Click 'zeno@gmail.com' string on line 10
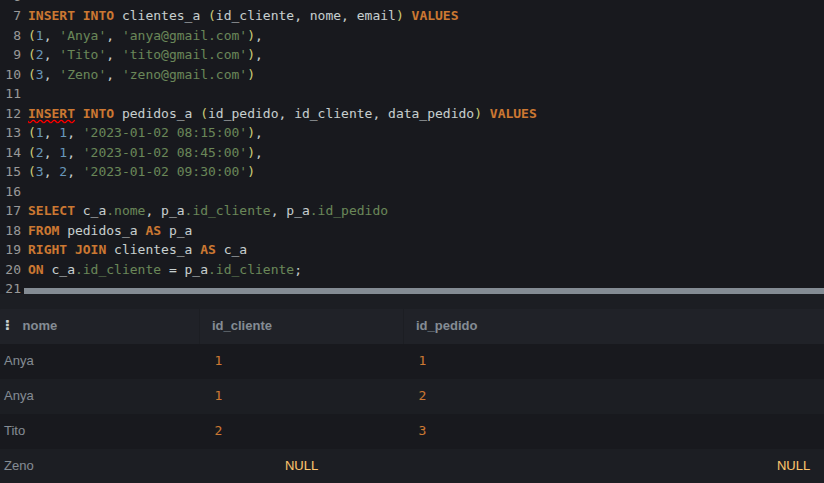This screenshot has width=824, height=483. [184, 75]
